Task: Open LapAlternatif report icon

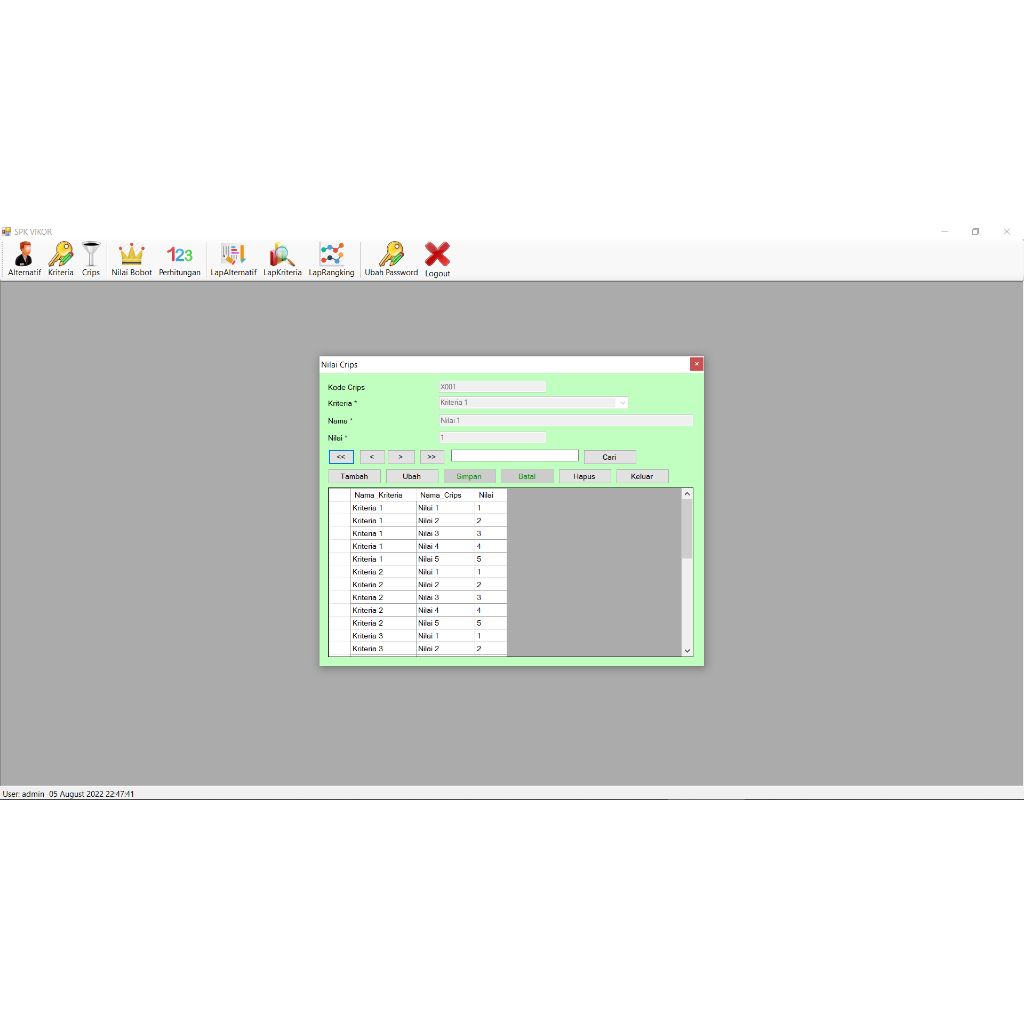Action: tap(233, 259)
